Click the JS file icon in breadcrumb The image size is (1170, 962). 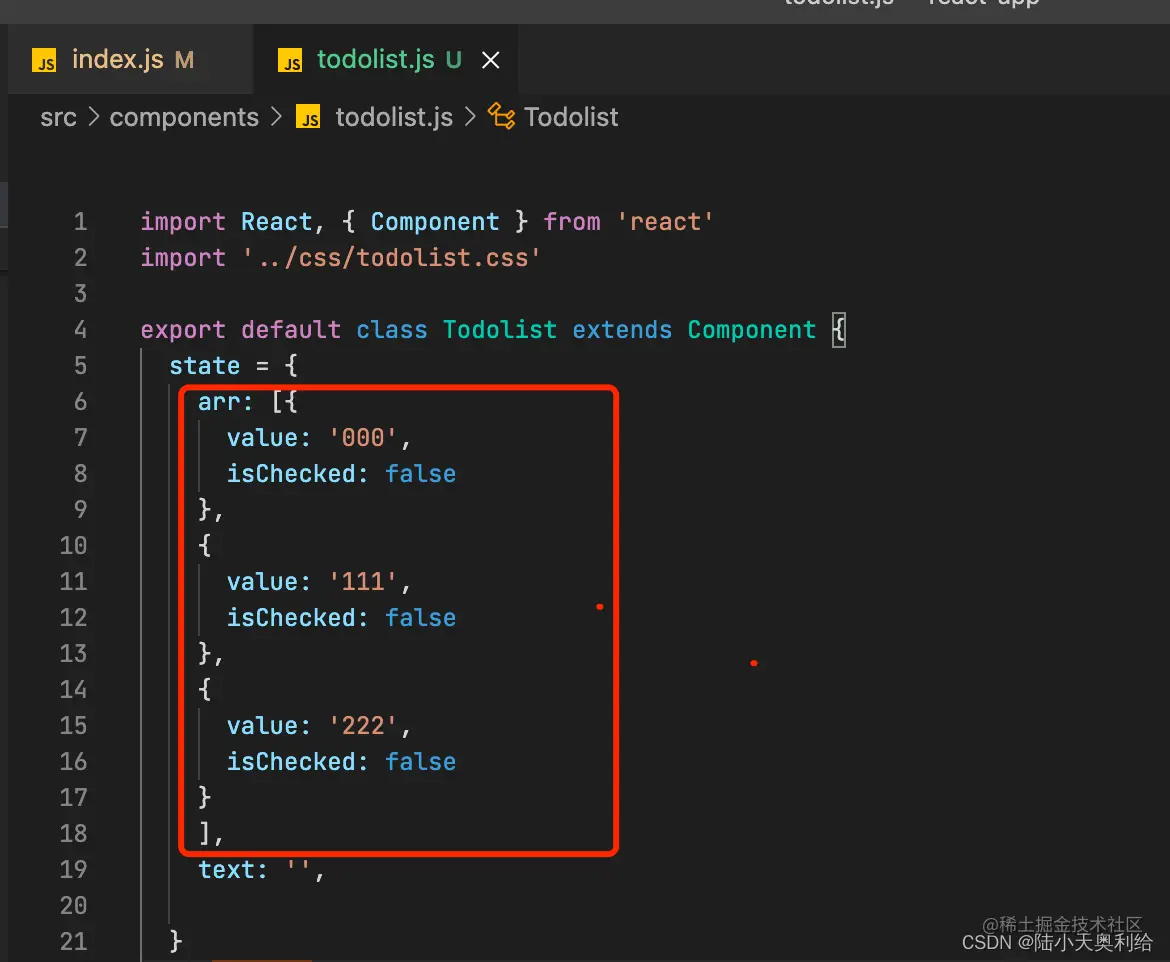[308, 117]
